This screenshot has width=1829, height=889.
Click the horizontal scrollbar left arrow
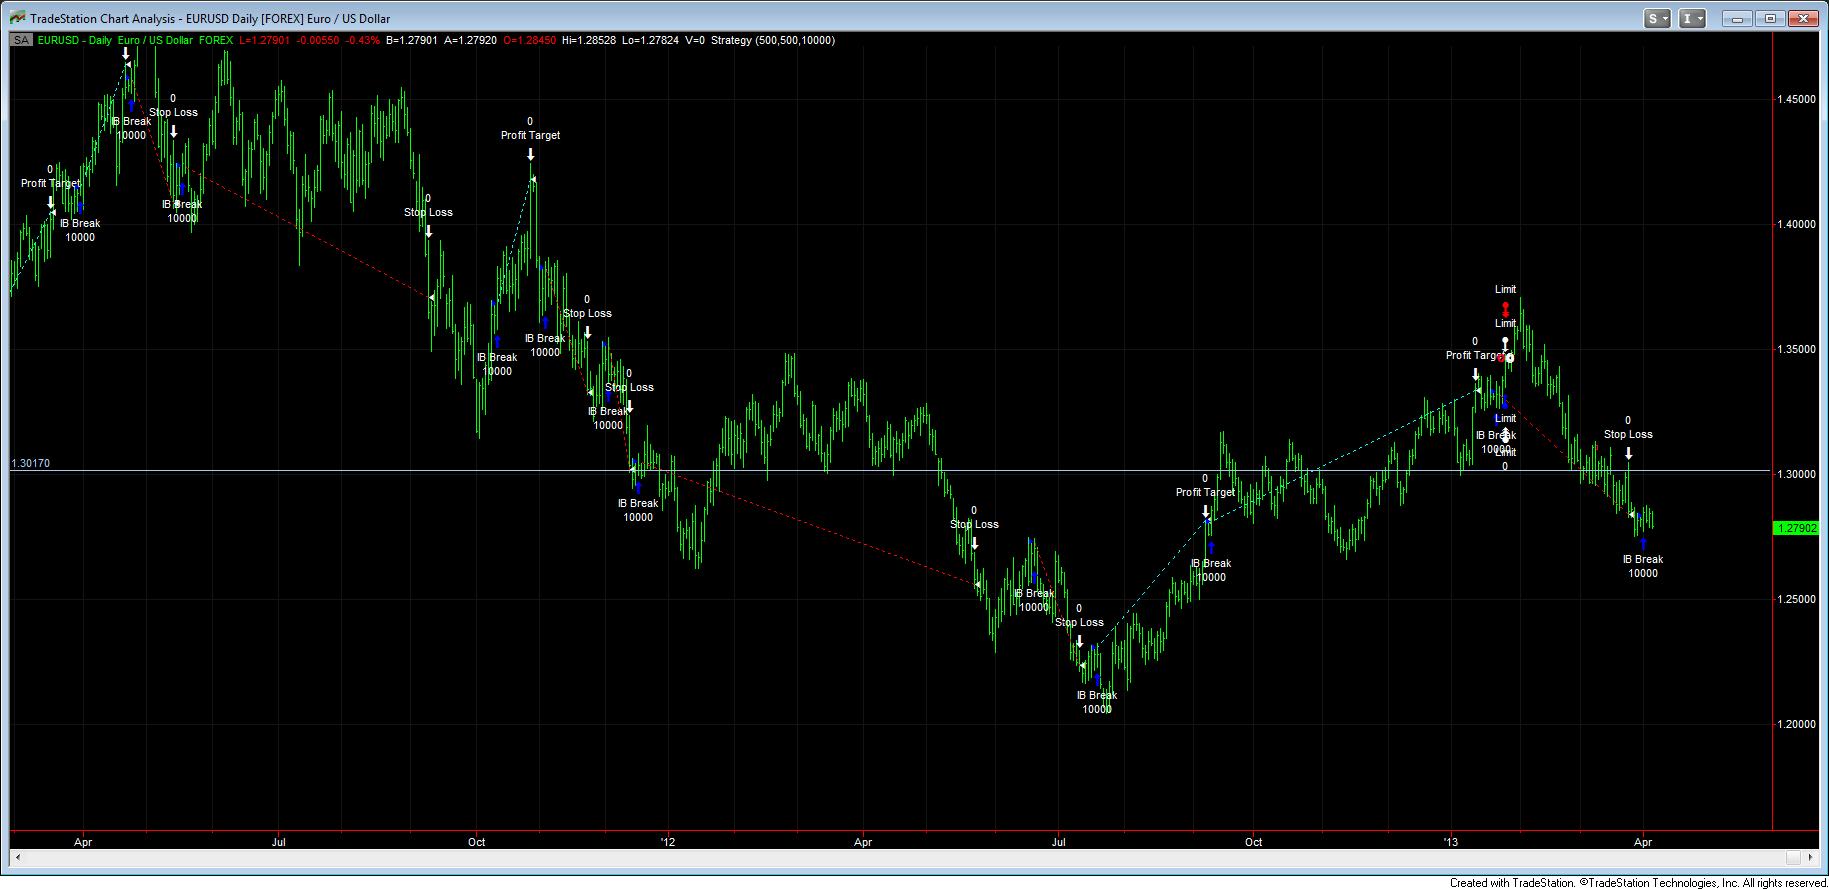[x=16, y=857]
